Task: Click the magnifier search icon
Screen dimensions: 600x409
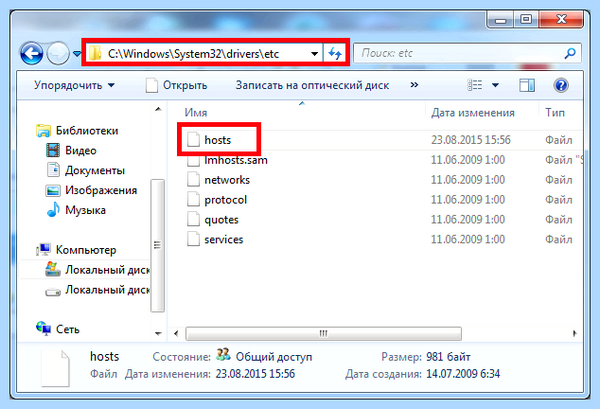Action: coord(570,53)
